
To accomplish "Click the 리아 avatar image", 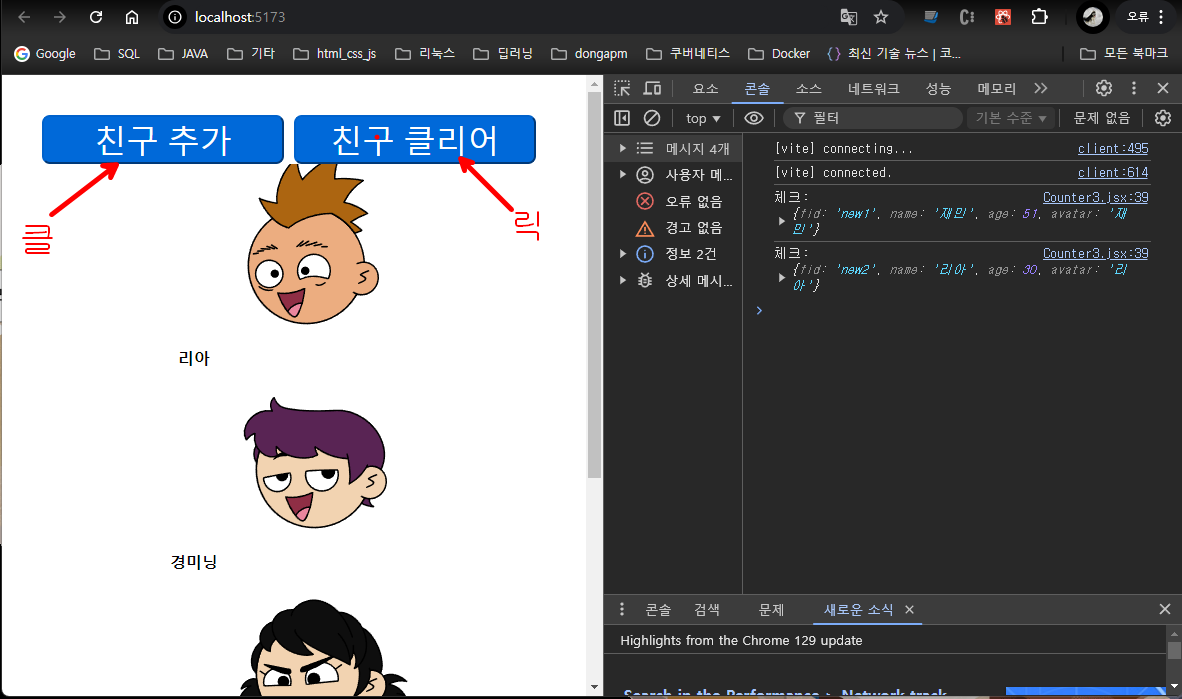I will [313, 244].
